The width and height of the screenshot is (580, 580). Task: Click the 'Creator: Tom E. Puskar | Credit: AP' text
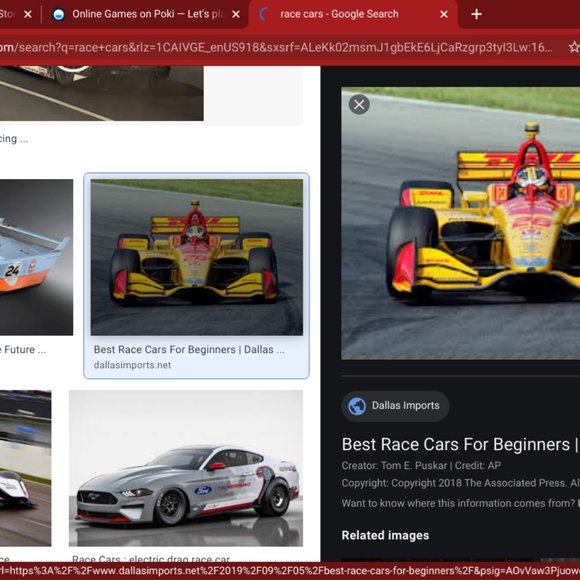click(421, 466)
